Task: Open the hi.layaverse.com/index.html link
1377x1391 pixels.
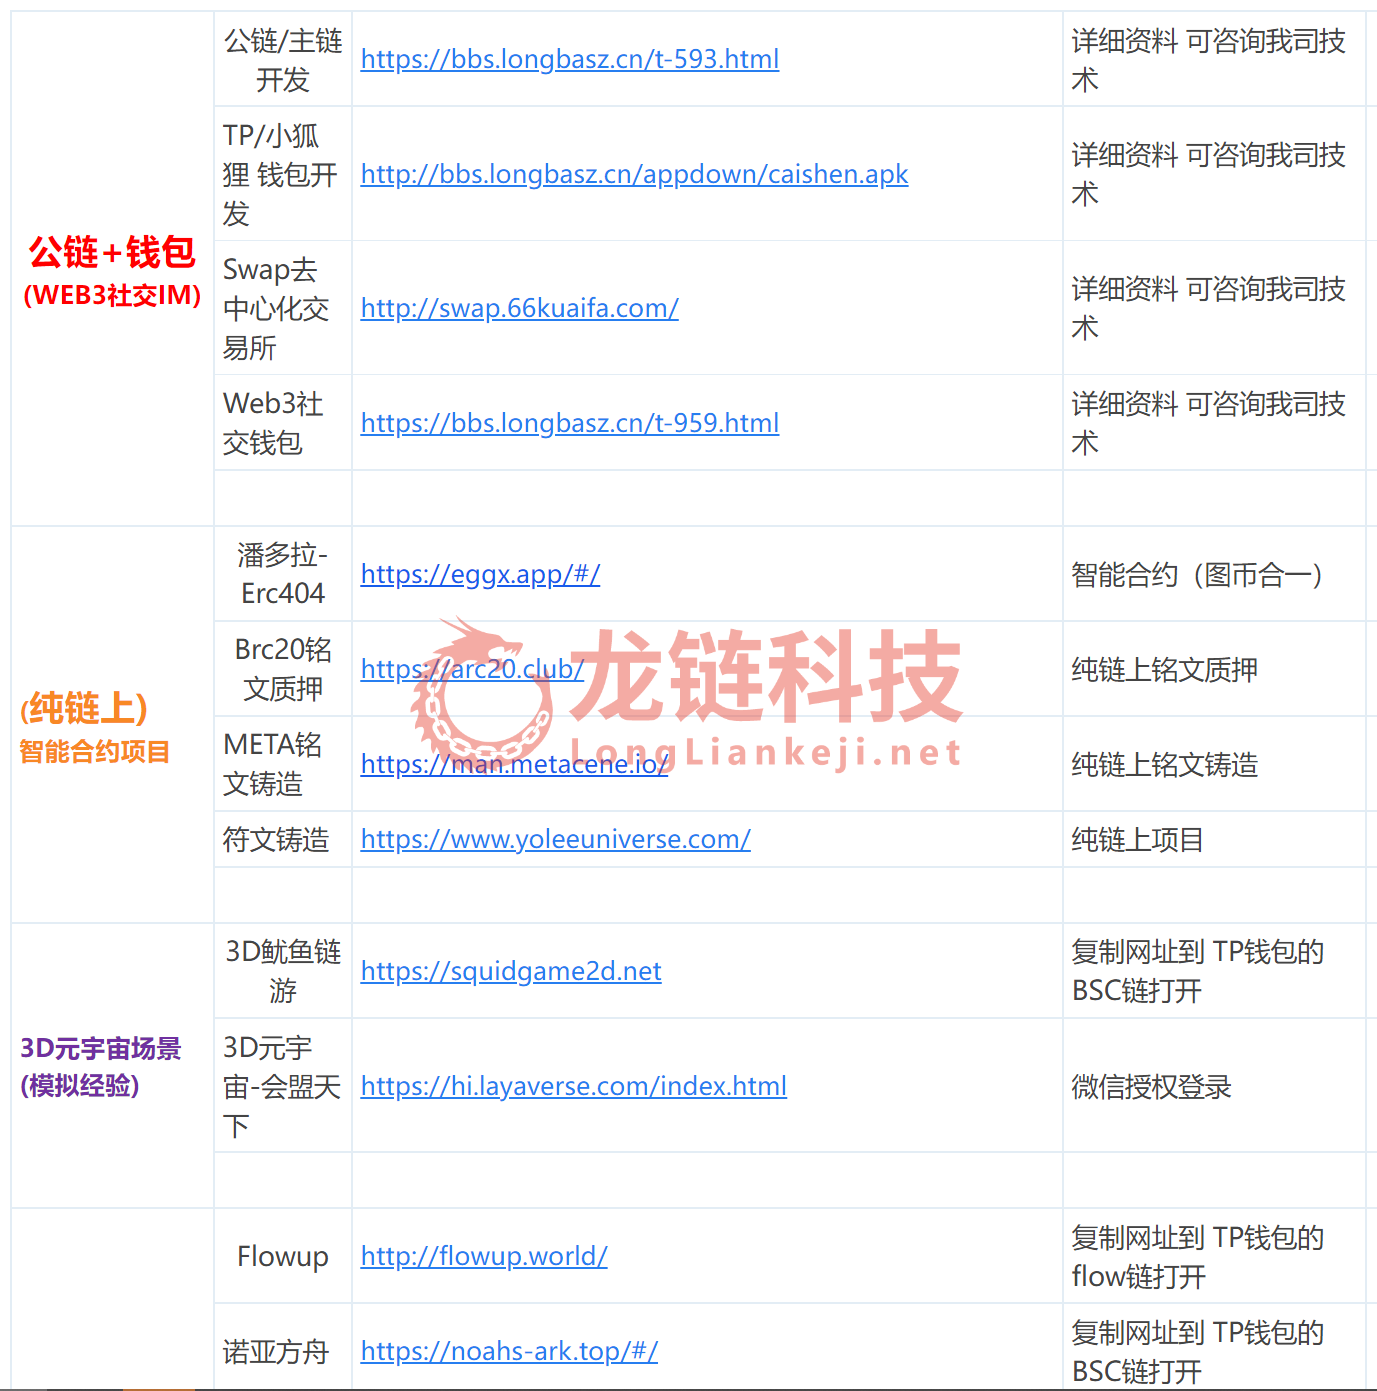Action: click(574, 1086)
